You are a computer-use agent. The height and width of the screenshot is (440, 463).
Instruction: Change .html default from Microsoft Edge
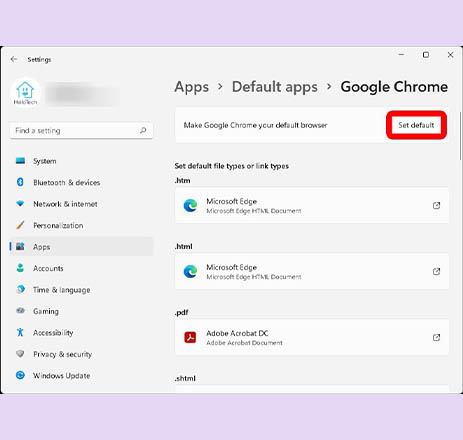[312, 271]
